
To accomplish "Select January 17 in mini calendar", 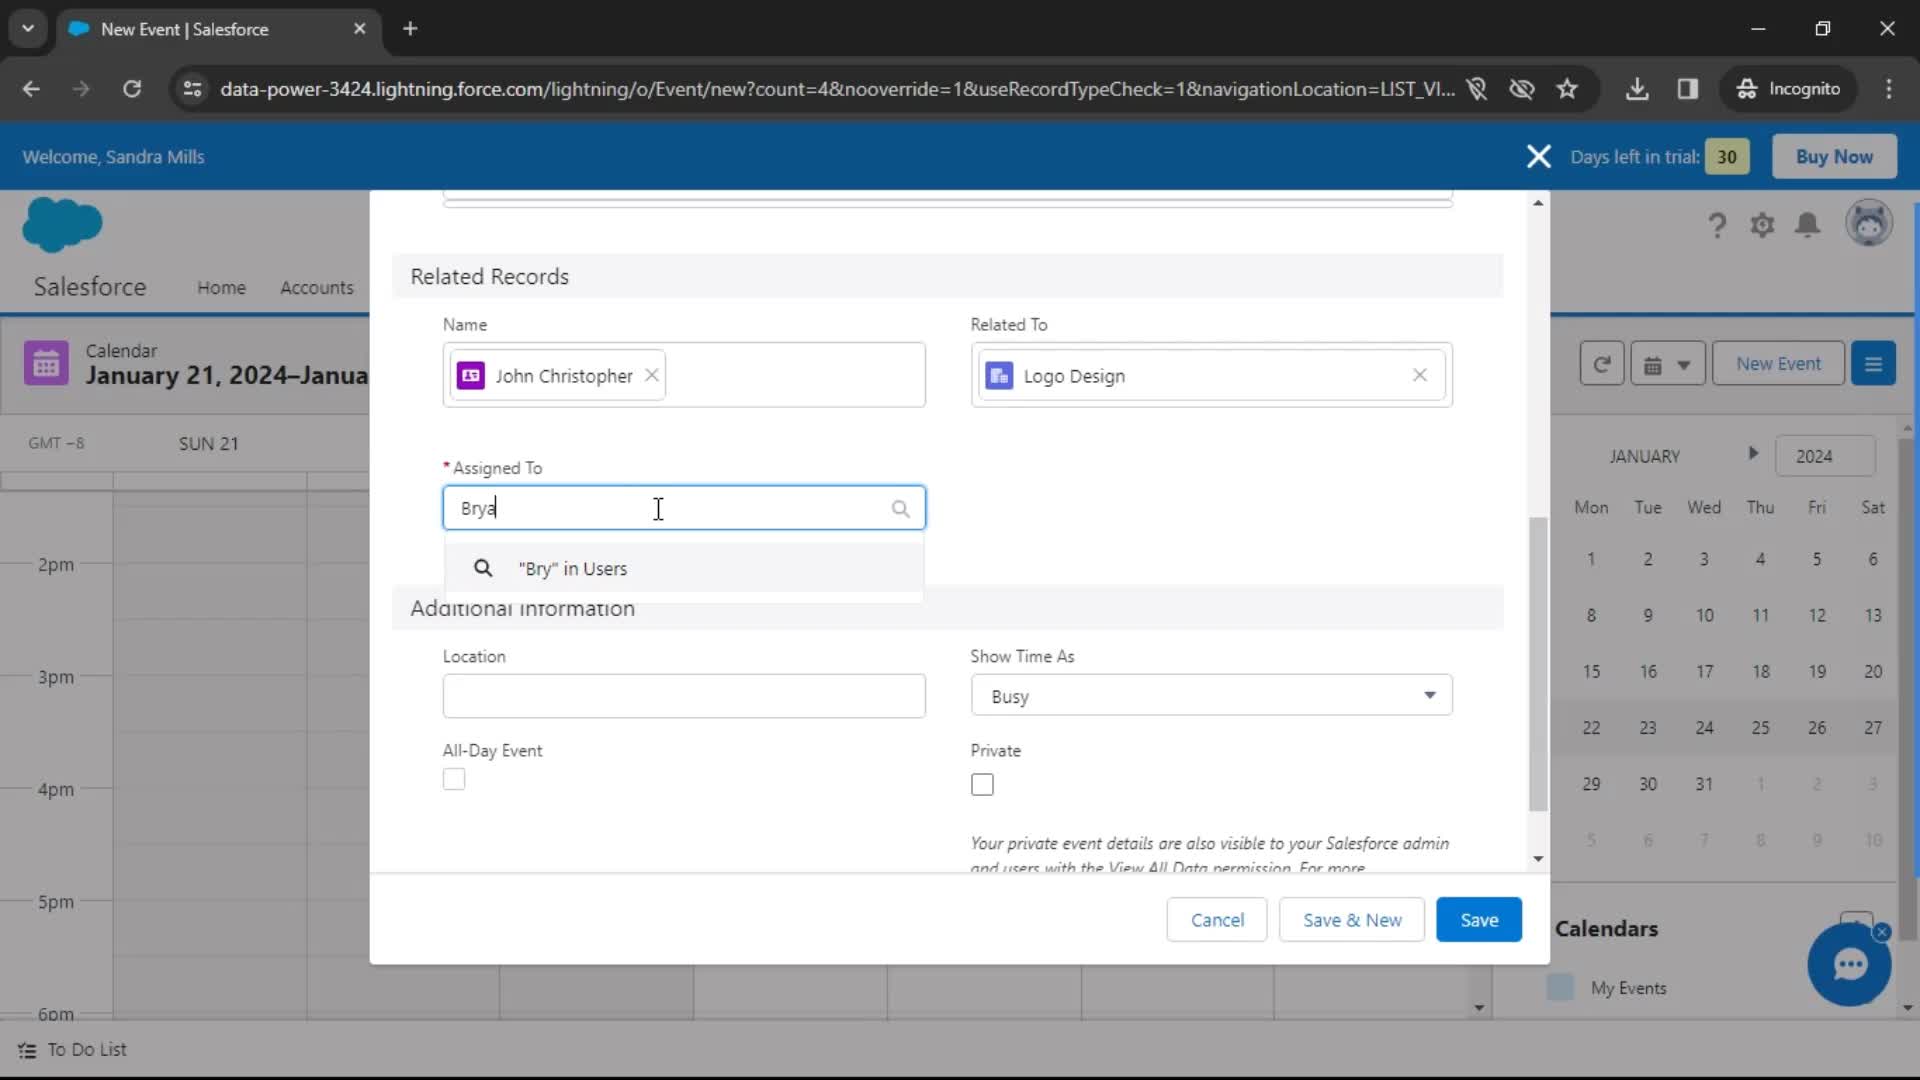I will 1704,671.
